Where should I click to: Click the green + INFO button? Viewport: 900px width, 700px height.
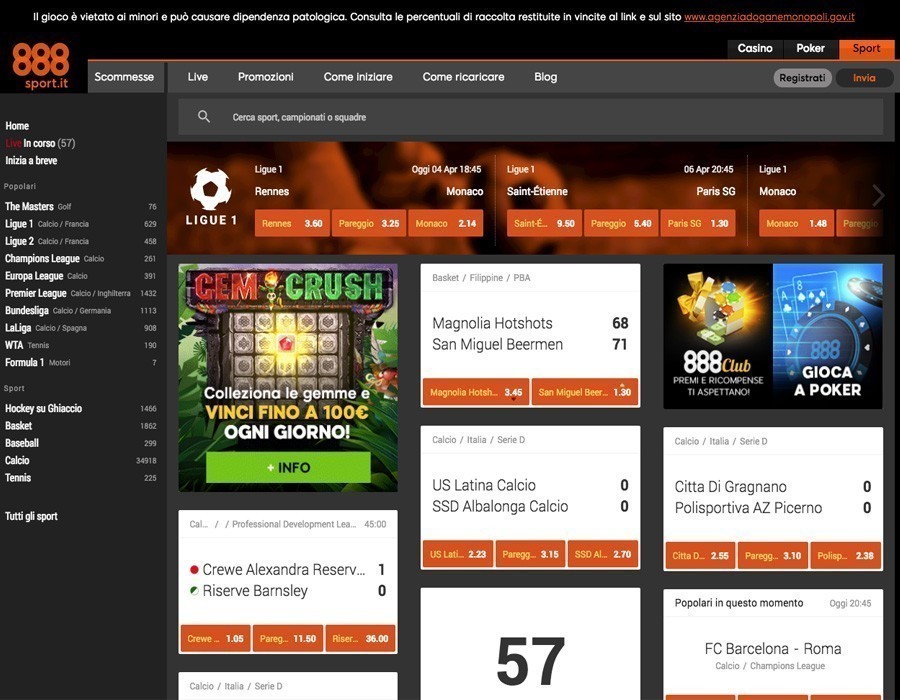tap(288, 468)
